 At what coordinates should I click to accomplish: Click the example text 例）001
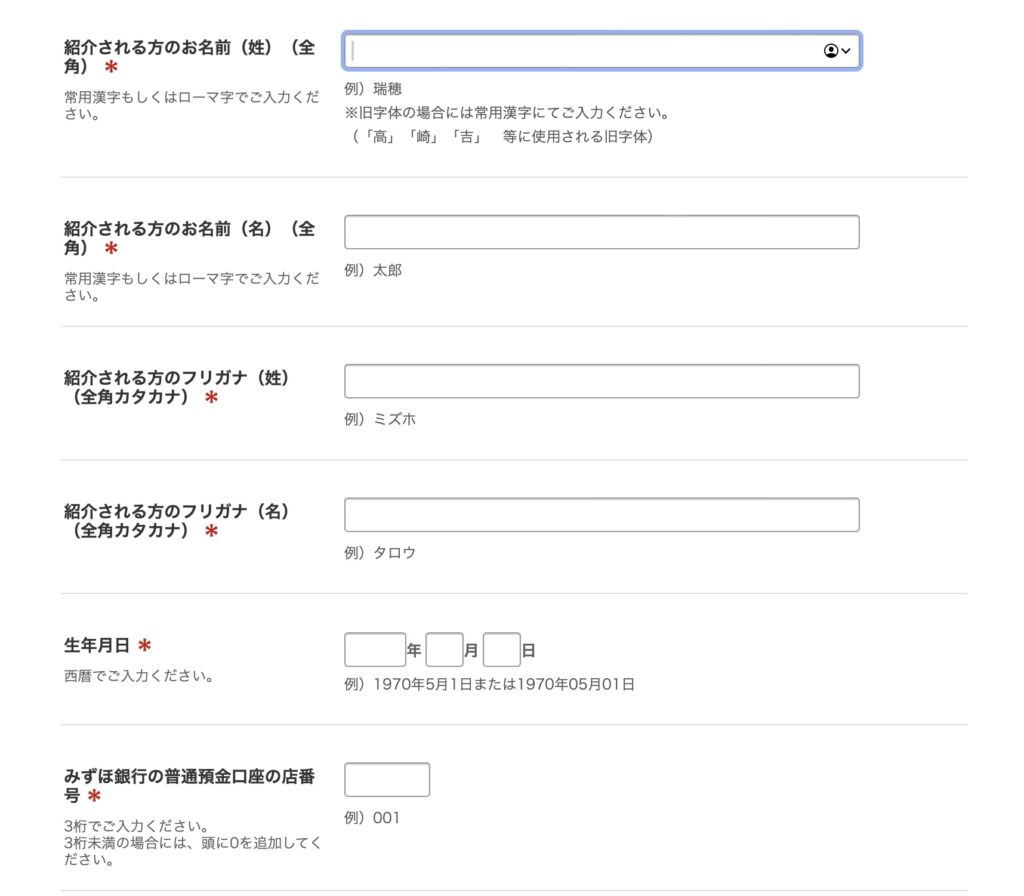pyautogui.click(x=372, y=818)
